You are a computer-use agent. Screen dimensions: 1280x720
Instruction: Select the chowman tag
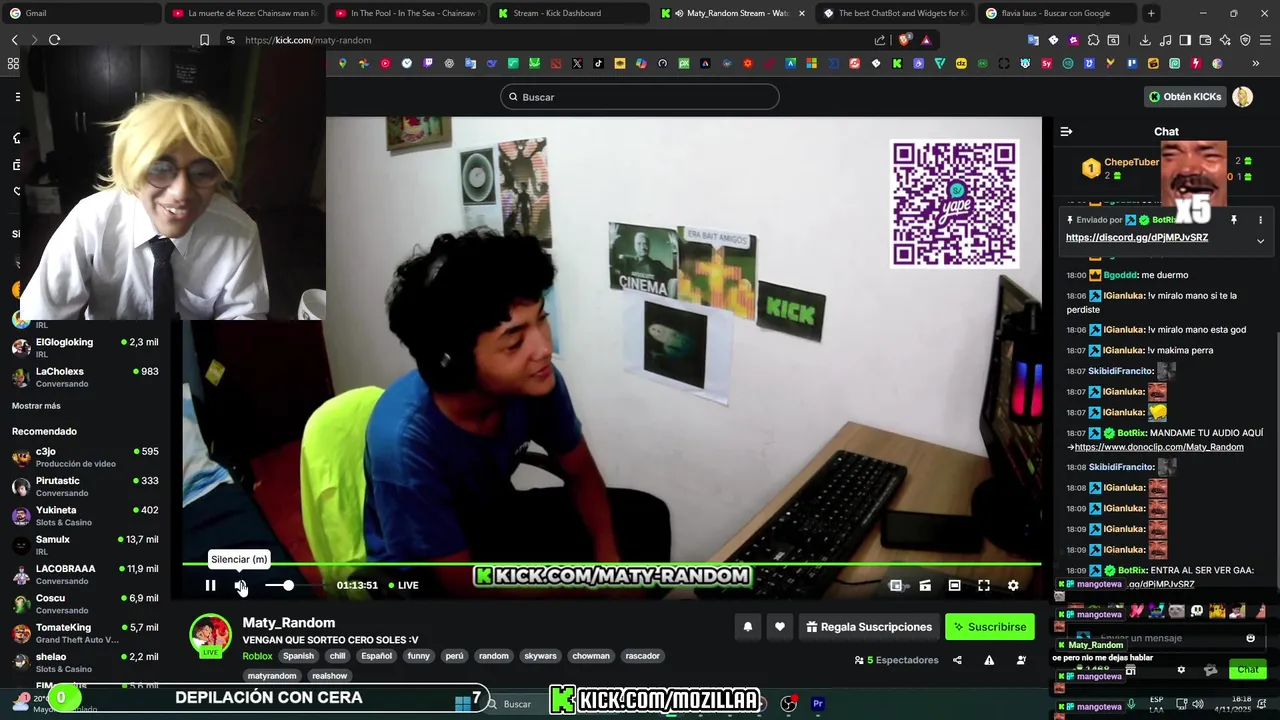[x=590, y=656]
